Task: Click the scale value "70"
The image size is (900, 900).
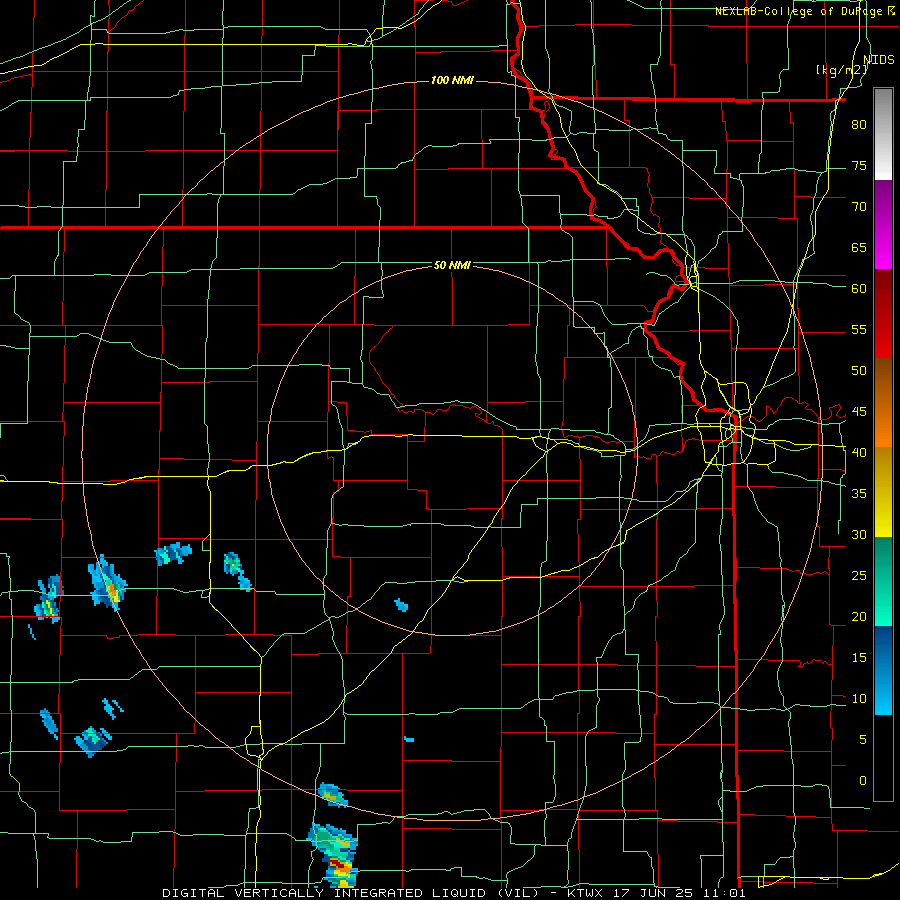Action: [859, 207]
